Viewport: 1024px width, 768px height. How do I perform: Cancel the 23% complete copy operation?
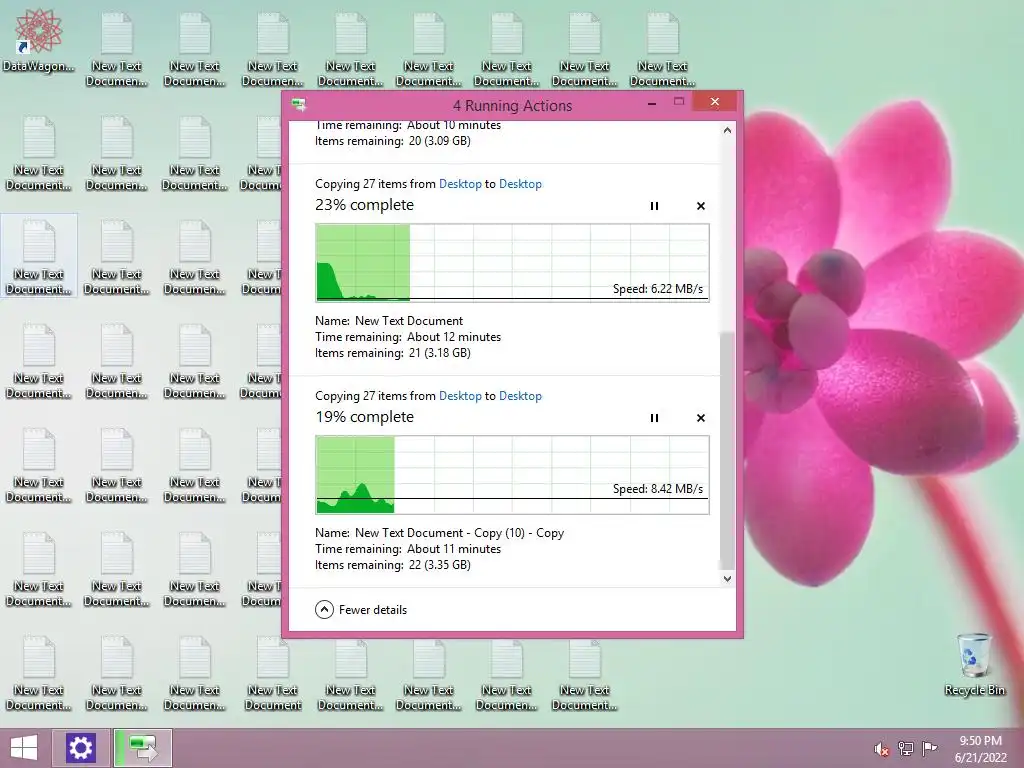(701, 206)
